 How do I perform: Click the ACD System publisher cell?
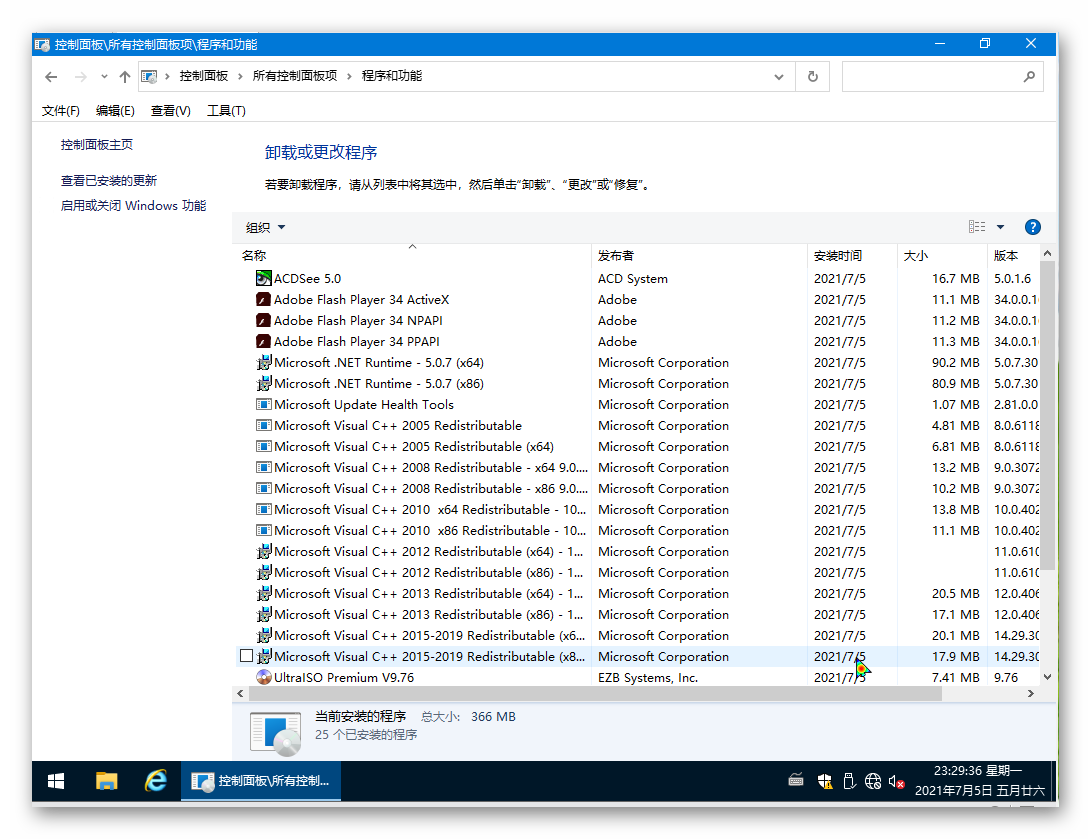coord(632,278)
